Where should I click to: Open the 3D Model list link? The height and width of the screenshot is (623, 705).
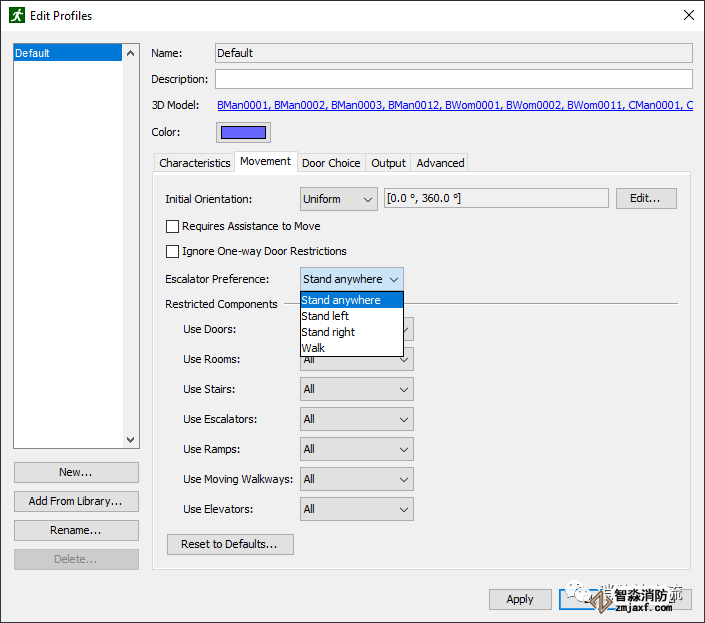click(x=454, y=105)
